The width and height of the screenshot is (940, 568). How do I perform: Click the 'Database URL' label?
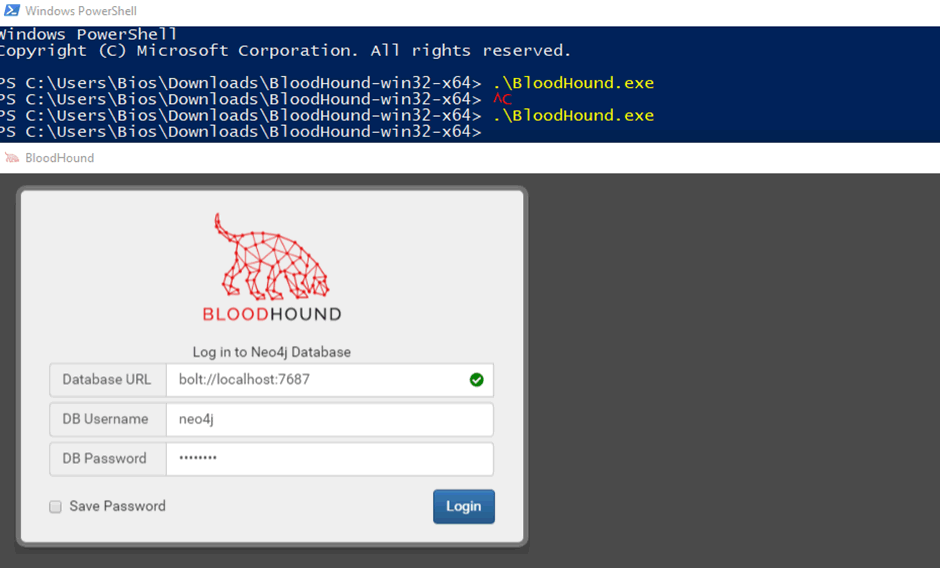pos(107,380)
